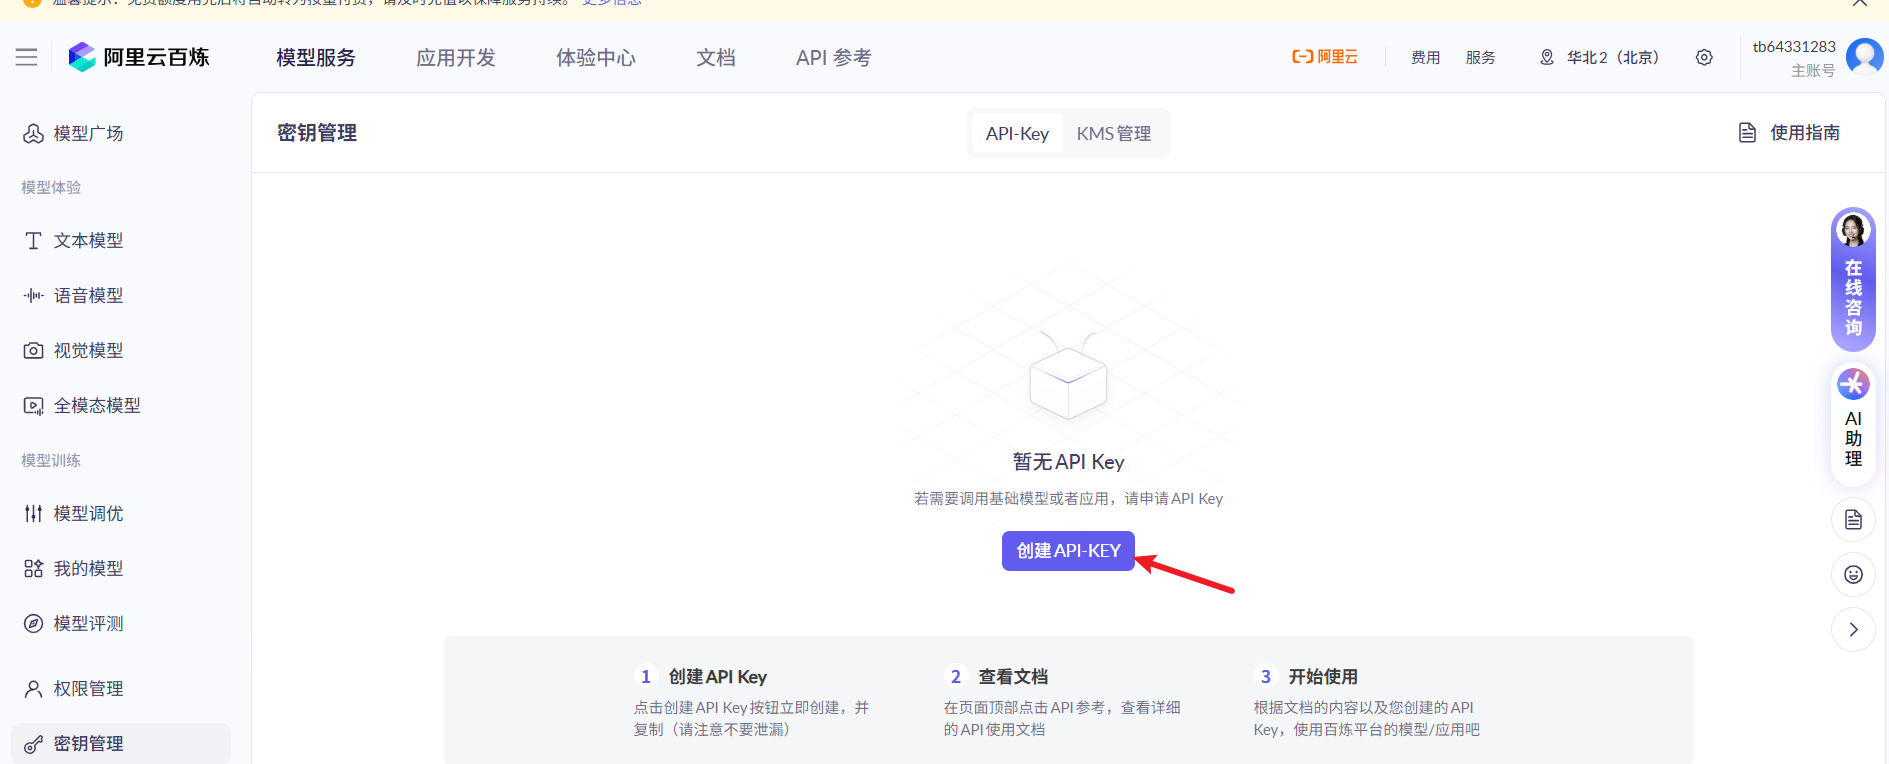Click the 阿里云百炼 logo
Image resolution: width=1889 pixels, height=764 pixels.
(x=139, y=57)
